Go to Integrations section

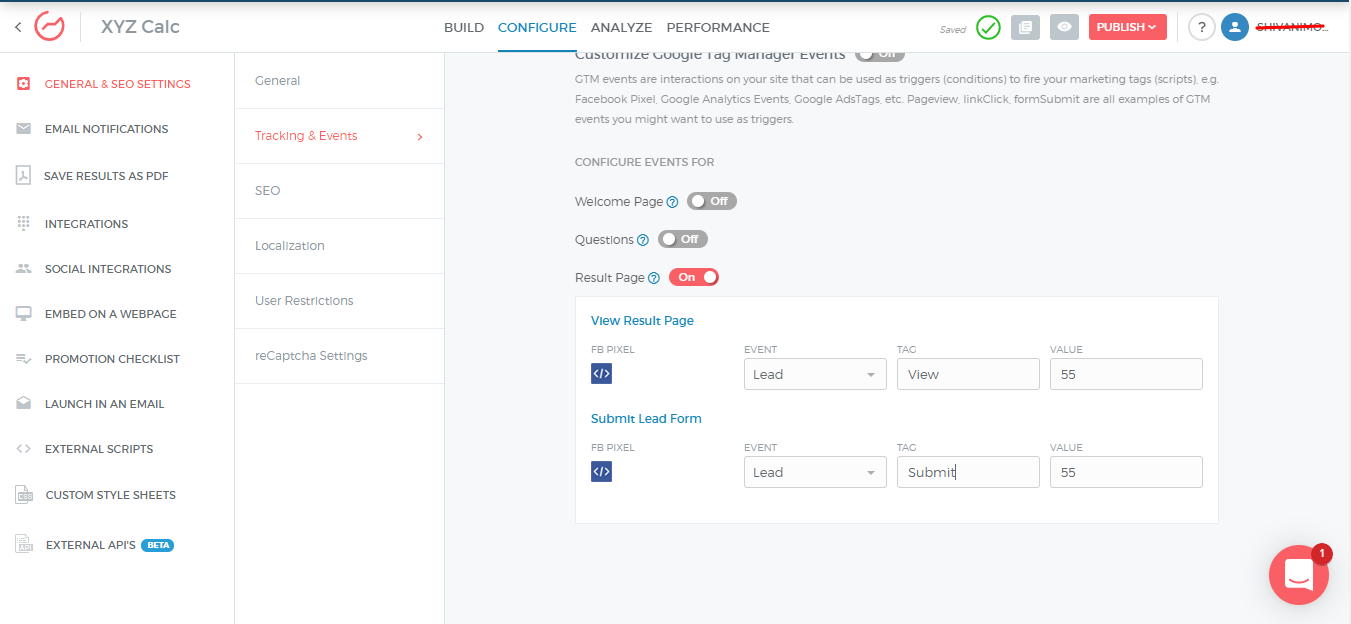(86, 224)
